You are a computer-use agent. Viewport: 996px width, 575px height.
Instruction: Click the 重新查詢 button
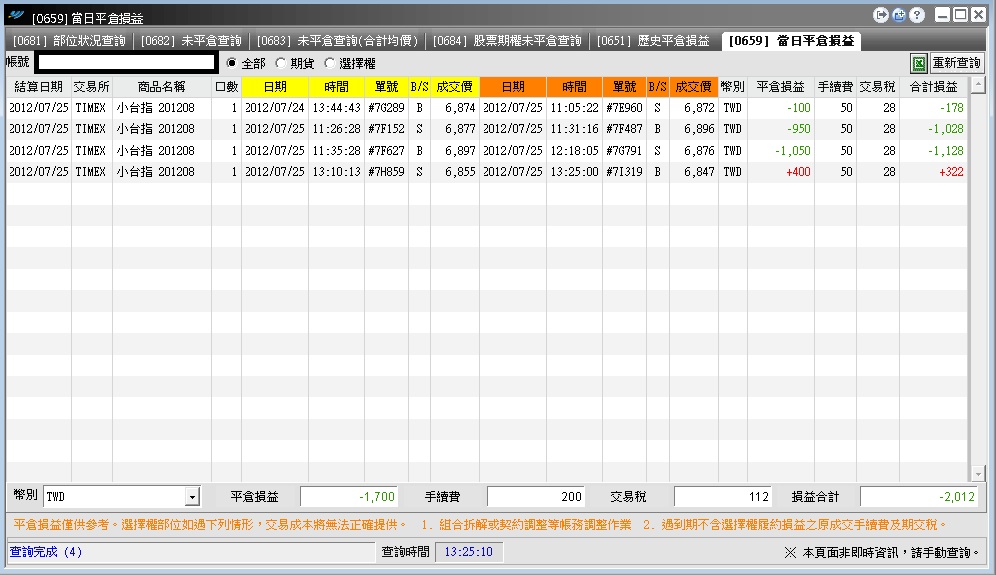click(957, 63)
